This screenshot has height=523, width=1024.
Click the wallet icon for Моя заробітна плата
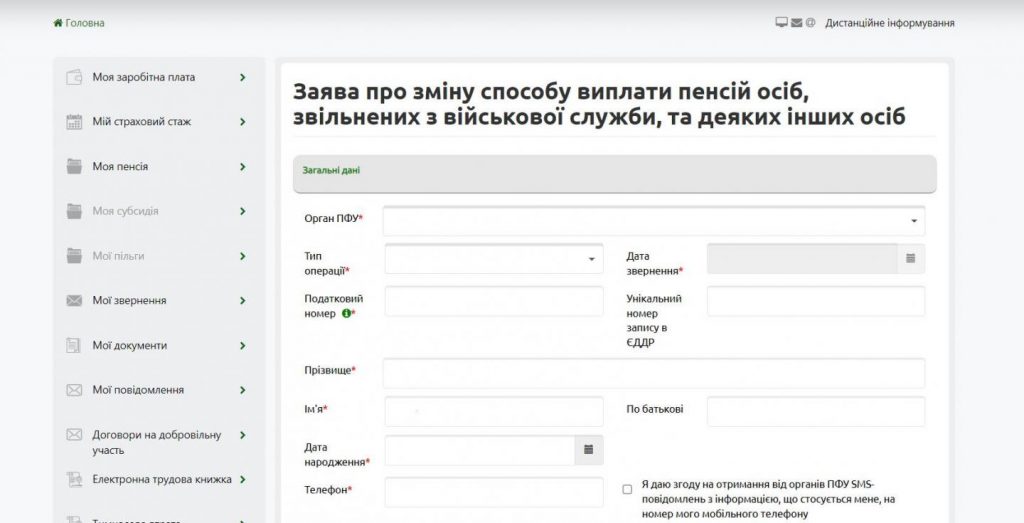(74, 77)
